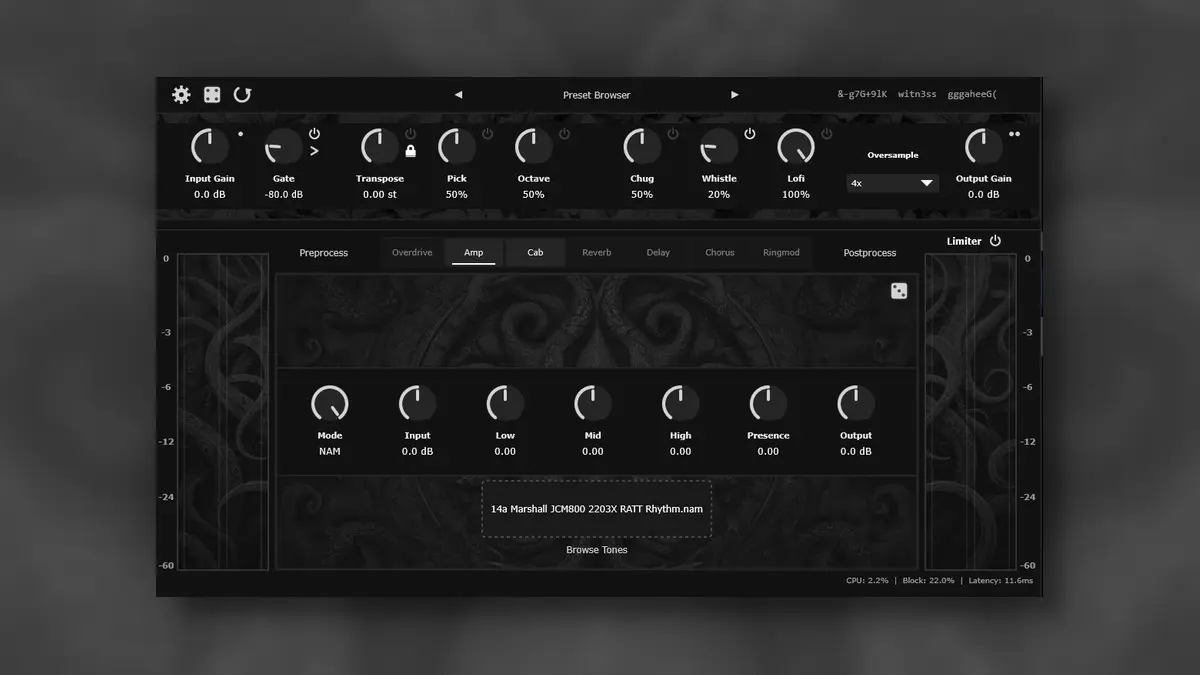Select the Amp tab
Viewport: 1200px width, 675px height.
[x=474, y=252]
